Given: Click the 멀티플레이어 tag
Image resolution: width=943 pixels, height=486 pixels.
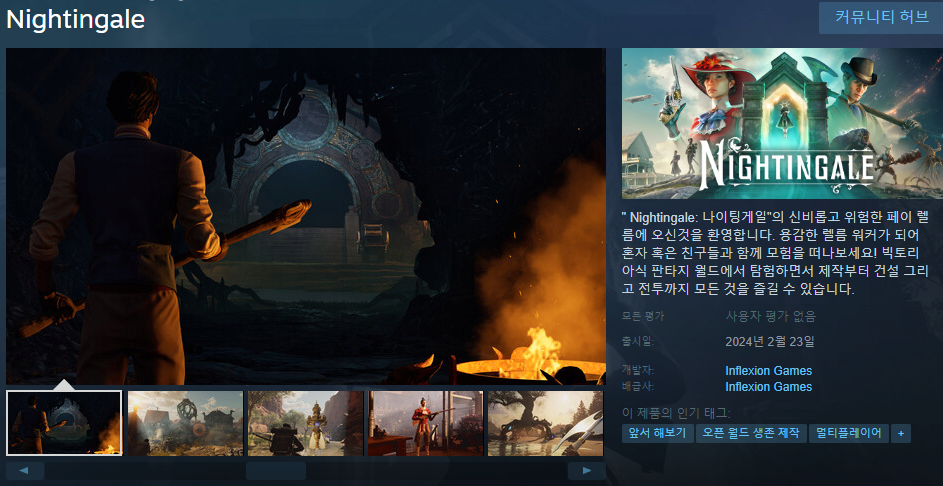Looking at the screenshot, I should tap(849, 433).
